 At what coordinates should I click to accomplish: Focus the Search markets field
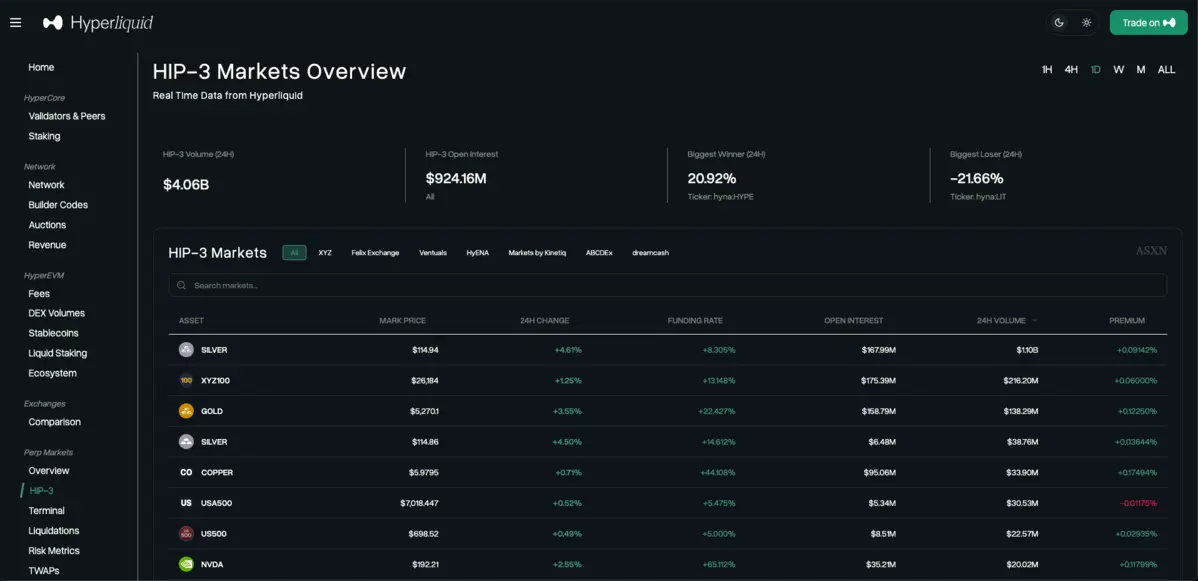(x=670, y=285)
